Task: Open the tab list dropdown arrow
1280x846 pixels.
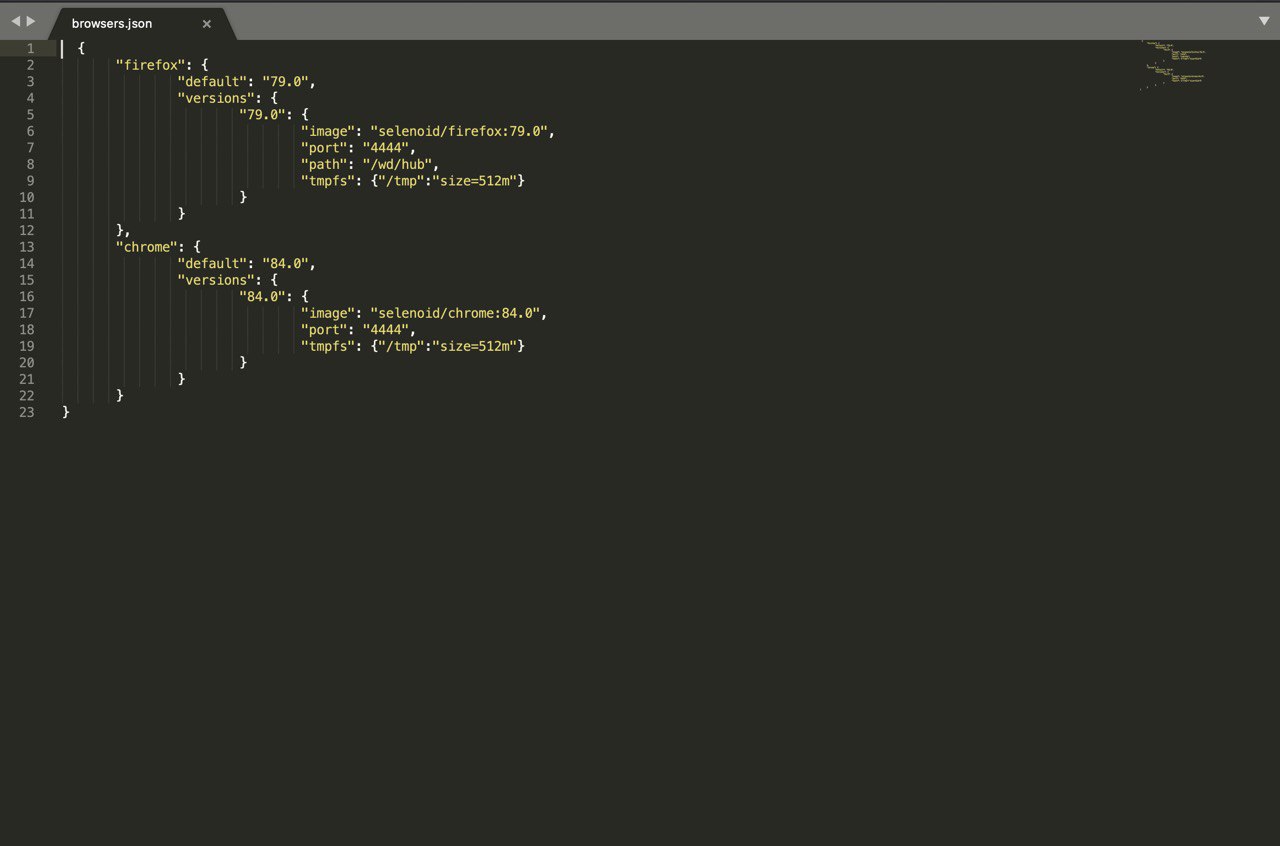Action: (x=1264, y=21)
